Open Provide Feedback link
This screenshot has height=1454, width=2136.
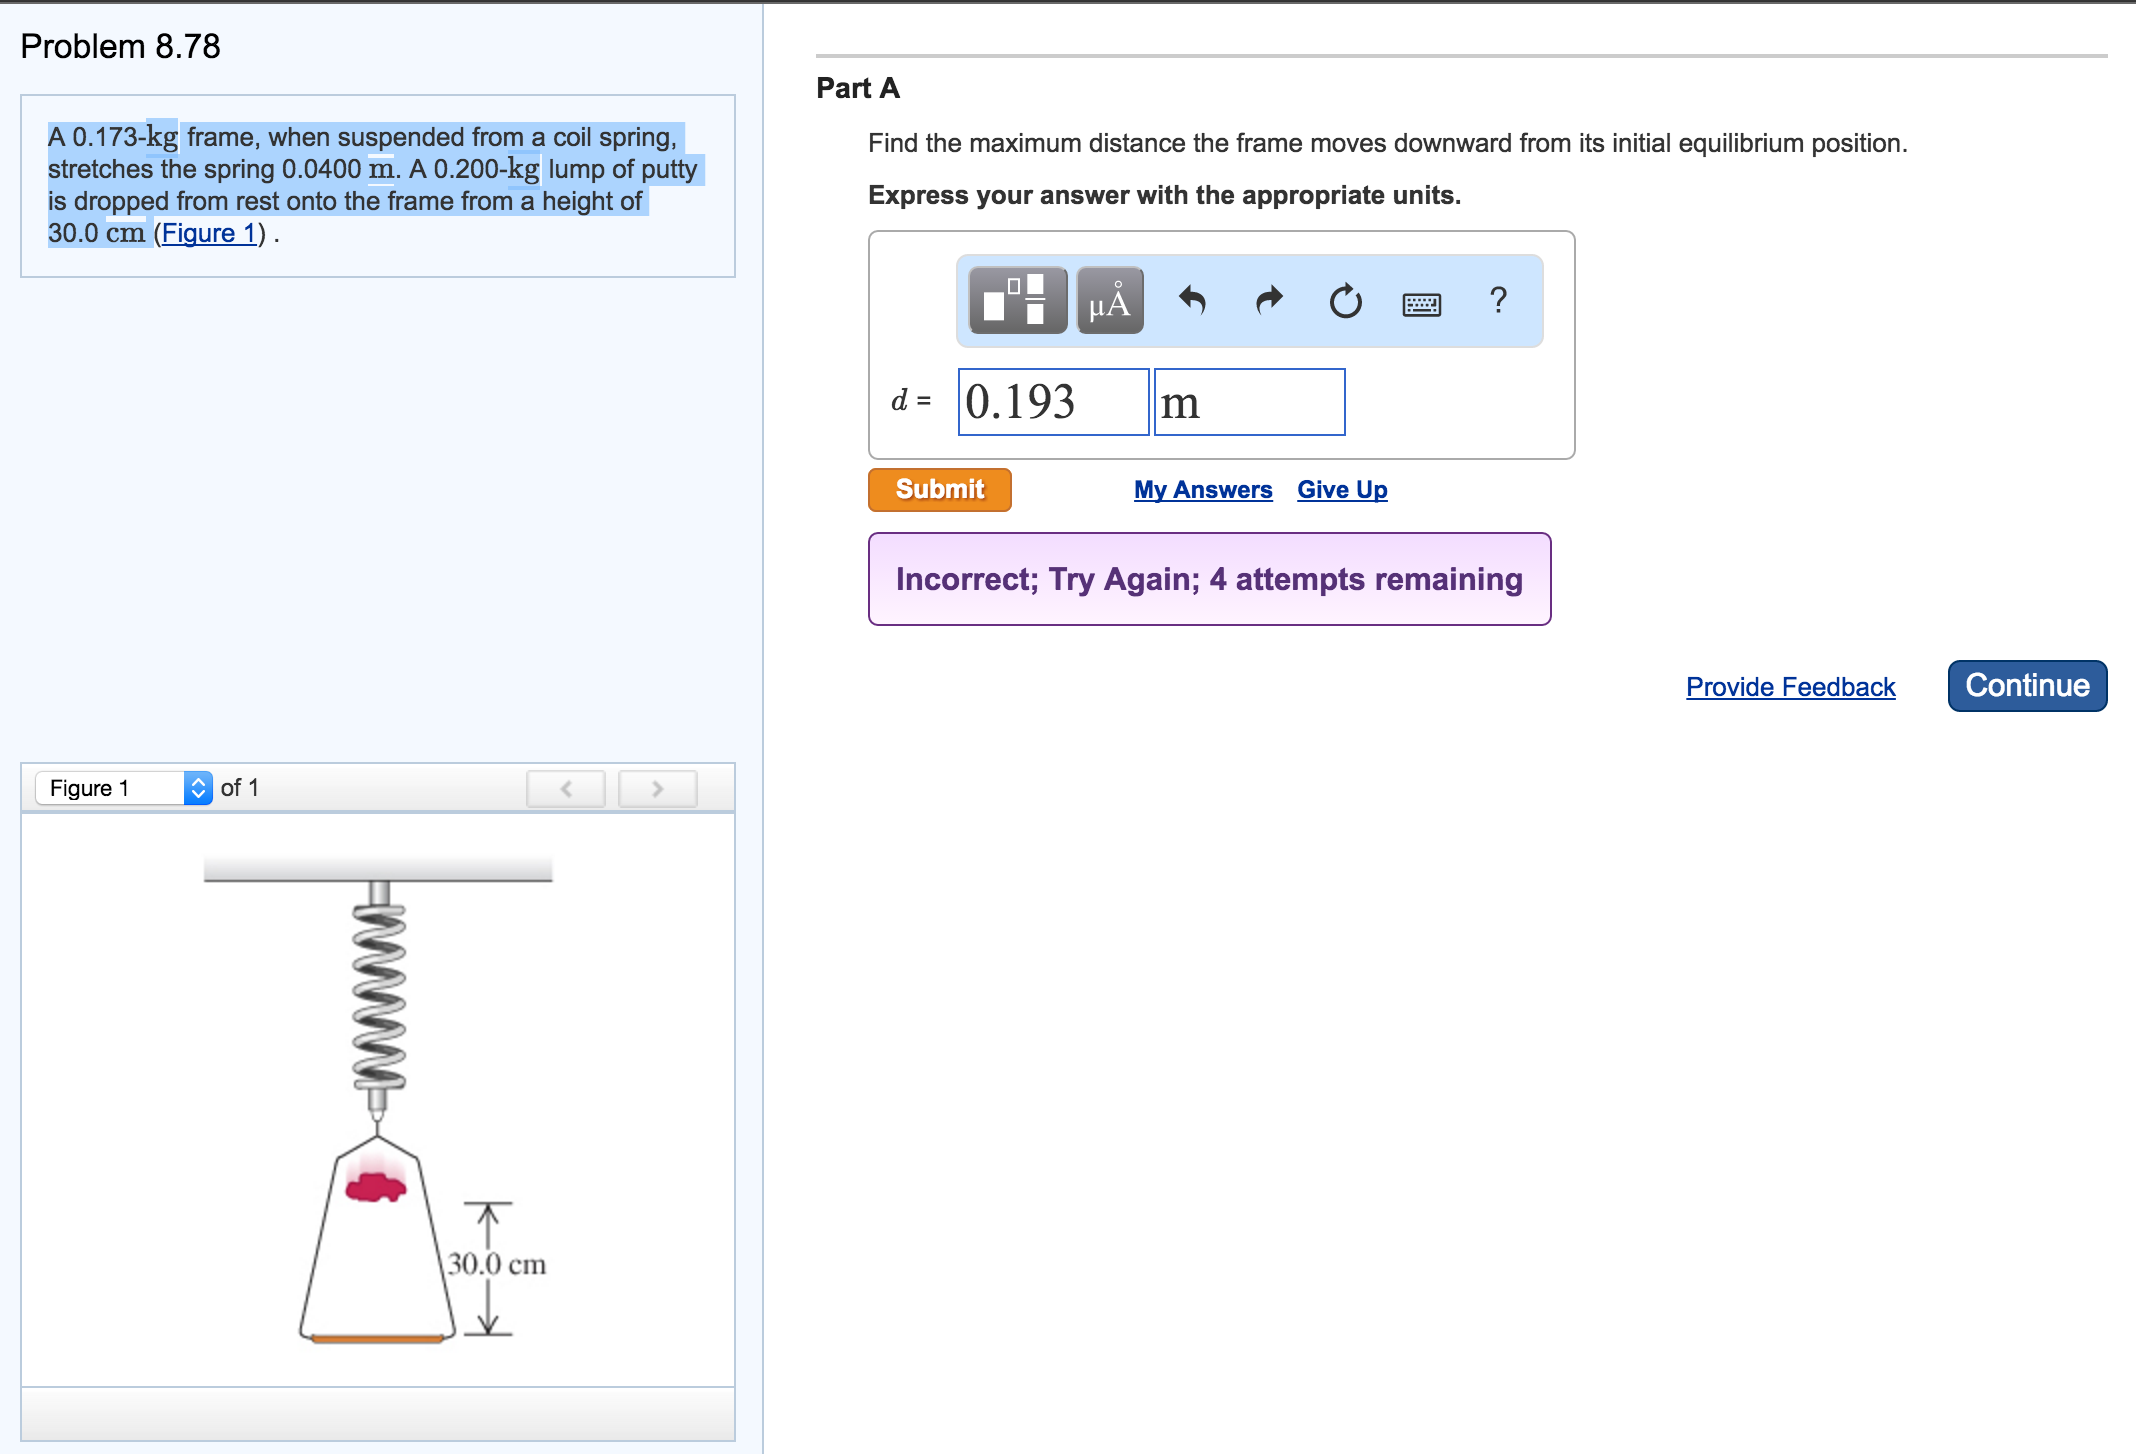(1790, 687)
